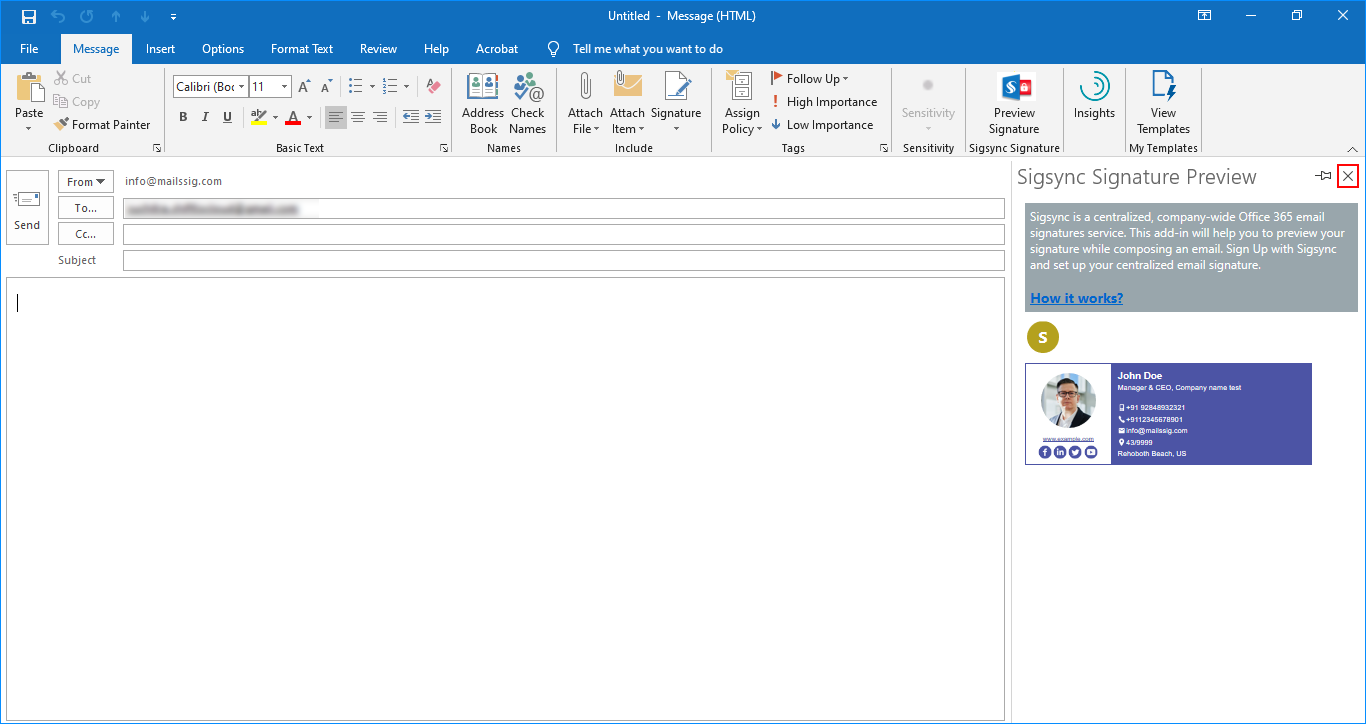The height and width of the screenshot is (724, 1366).
Task: Click into the Subject field
Action: coord(563,260)
